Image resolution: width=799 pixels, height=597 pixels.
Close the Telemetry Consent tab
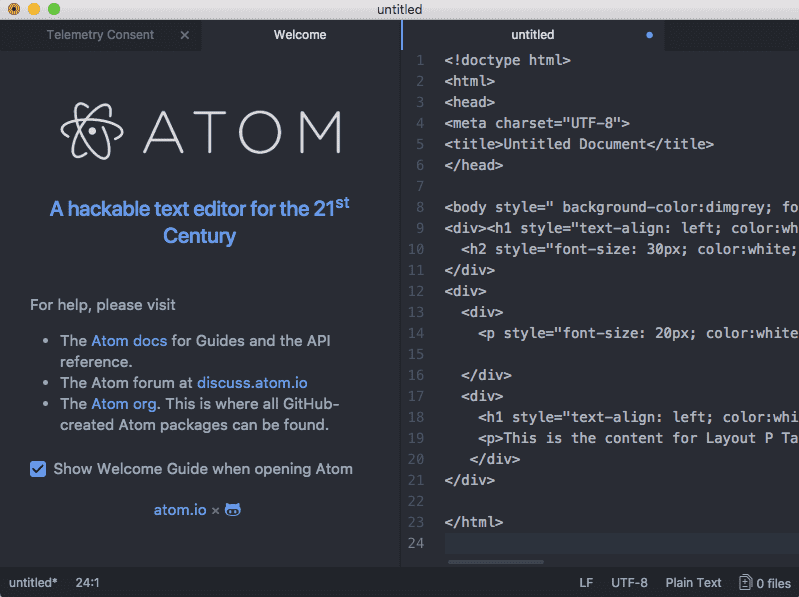click(184, 35)
